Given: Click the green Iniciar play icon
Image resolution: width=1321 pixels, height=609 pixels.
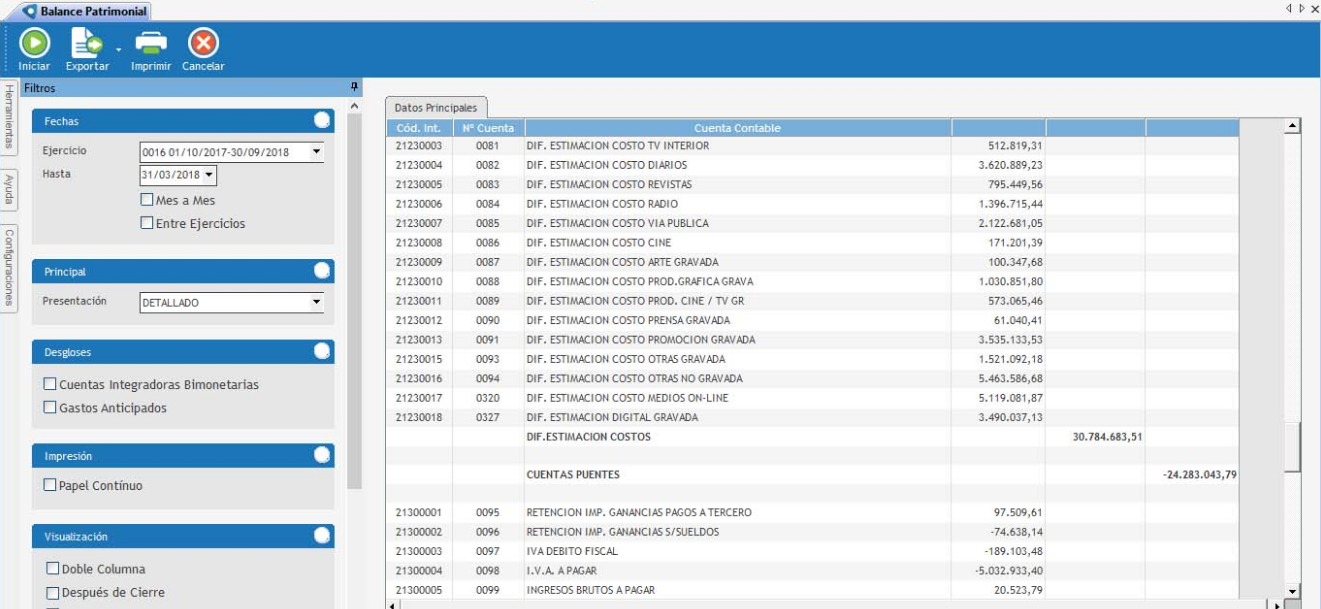Looking at the screenshot, I should 34,43.
